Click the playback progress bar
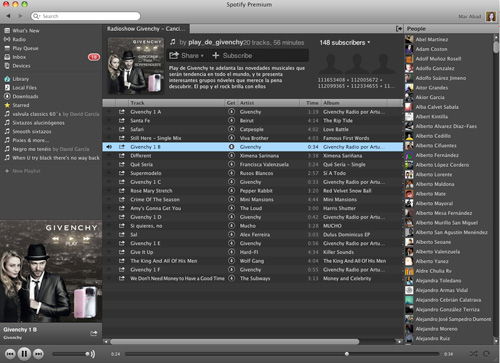The height and width of the screenshot is (363, 500). click(282, 354)
